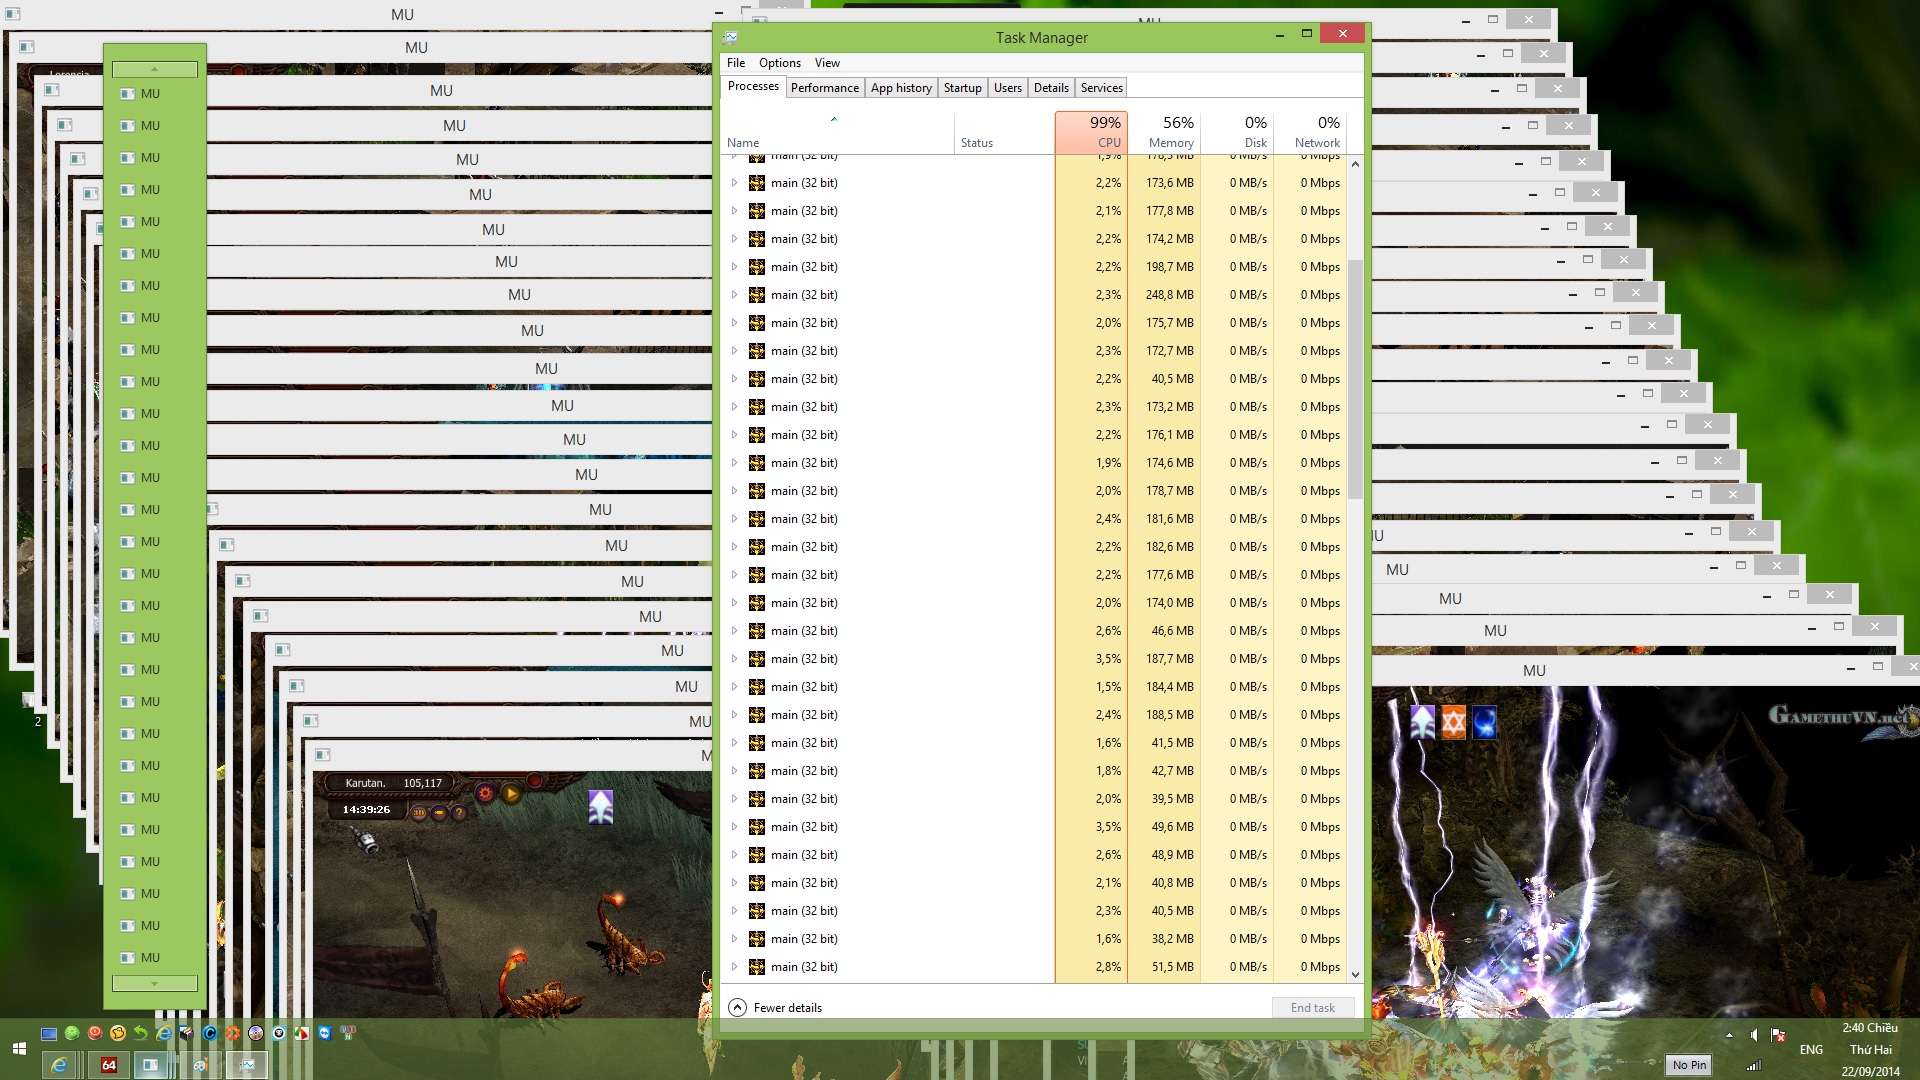Click the volume speaker icon in the tray
This screenshot has height=1080, width=1920.
1753,1035
